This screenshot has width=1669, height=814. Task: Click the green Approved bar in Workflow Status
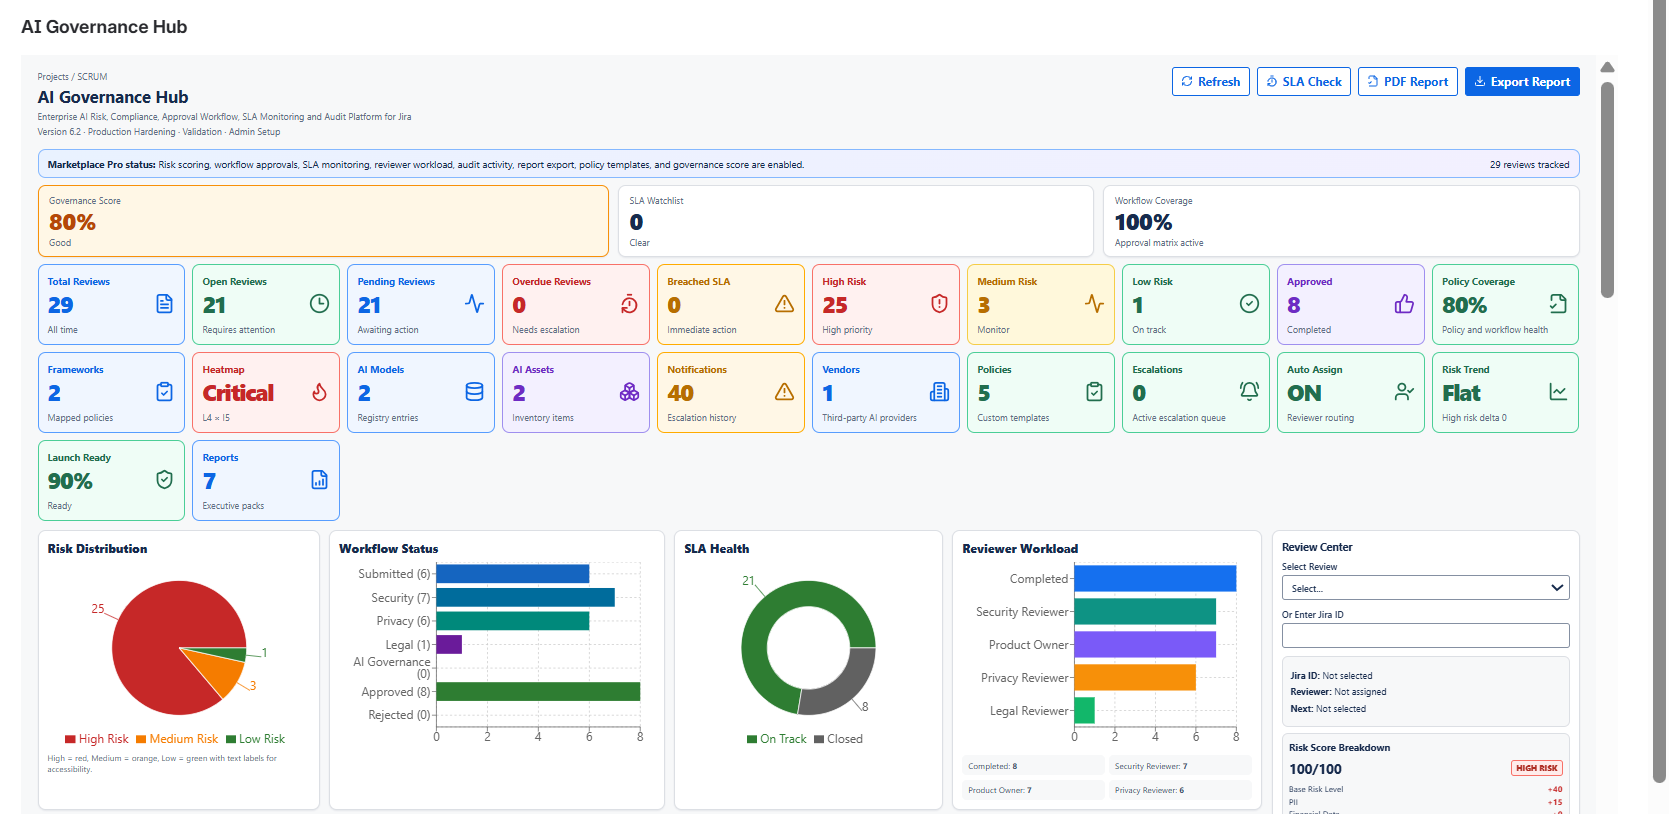(538, 691)
